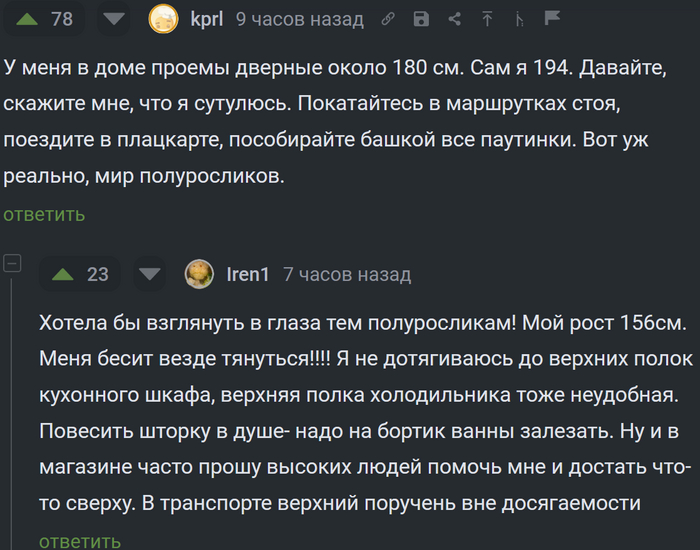Copy the comment link via chain icon

point(388,19)
